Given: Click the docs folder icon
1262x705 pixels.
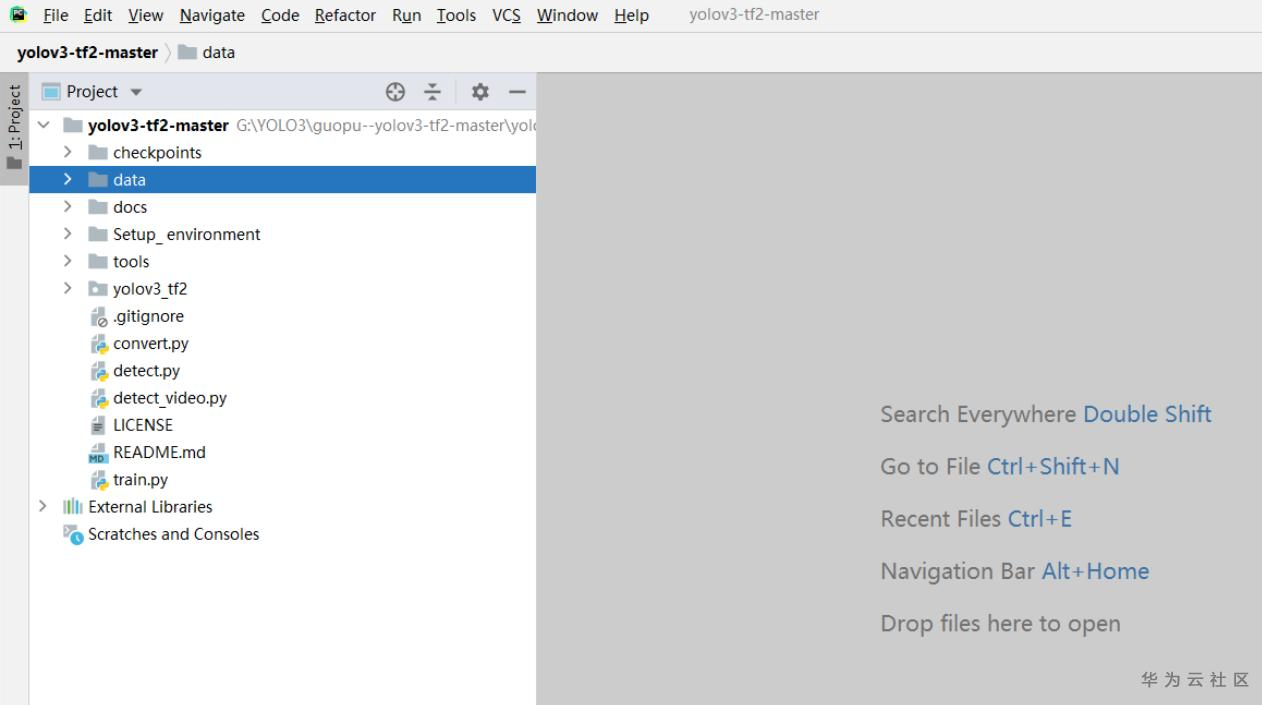Looking at the screenshot, I should [98, 207].
